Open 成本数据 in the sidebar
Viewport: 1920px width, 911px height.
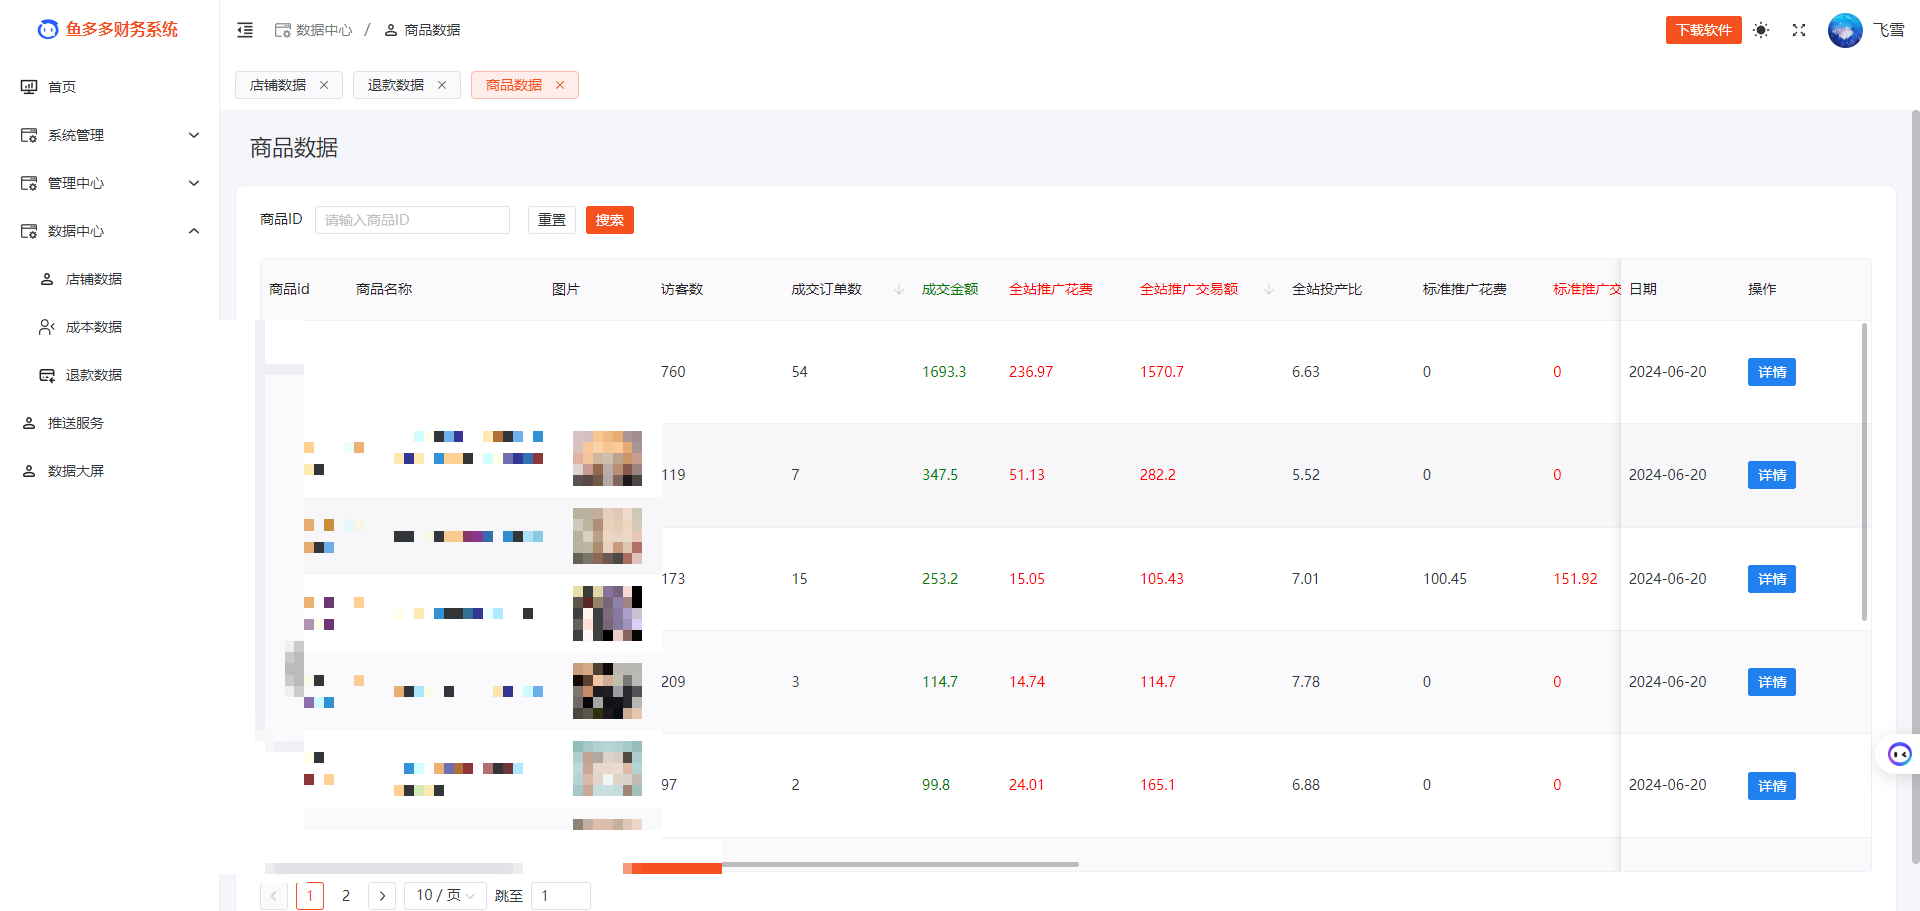(x=94, y=327)
